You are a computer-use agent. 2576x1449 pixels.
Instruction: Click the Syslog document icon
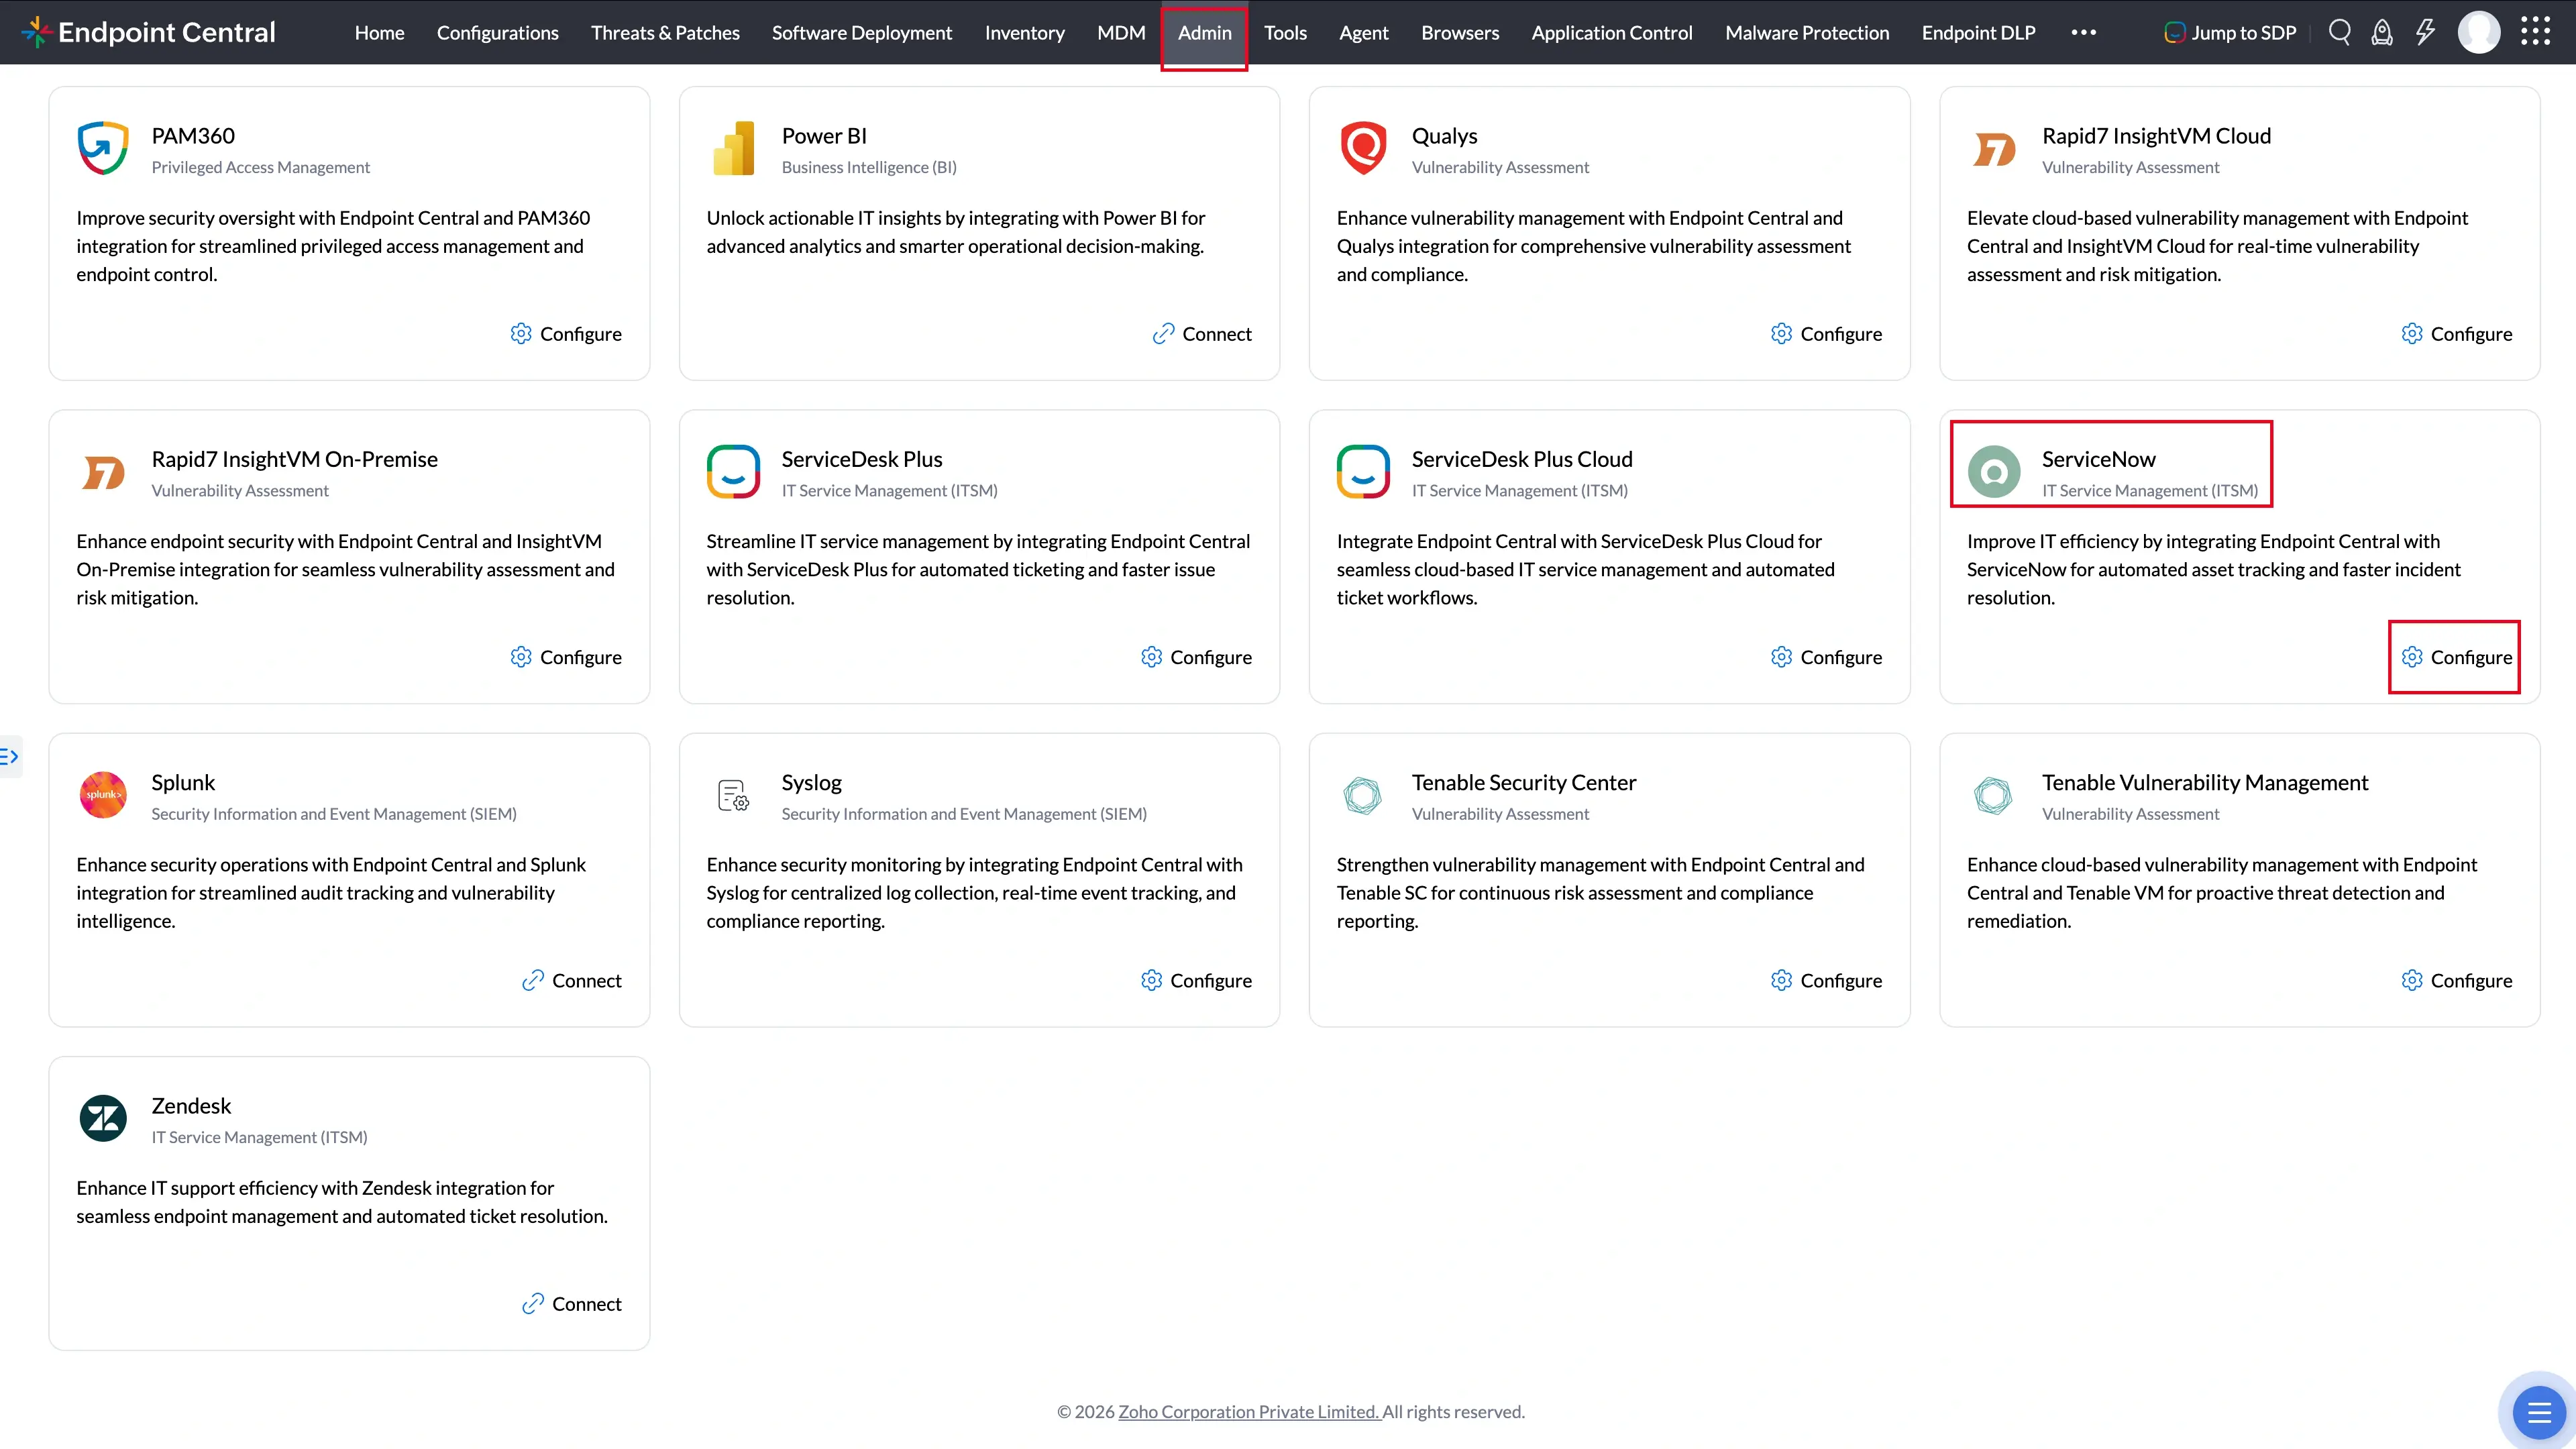click(733, 795)
